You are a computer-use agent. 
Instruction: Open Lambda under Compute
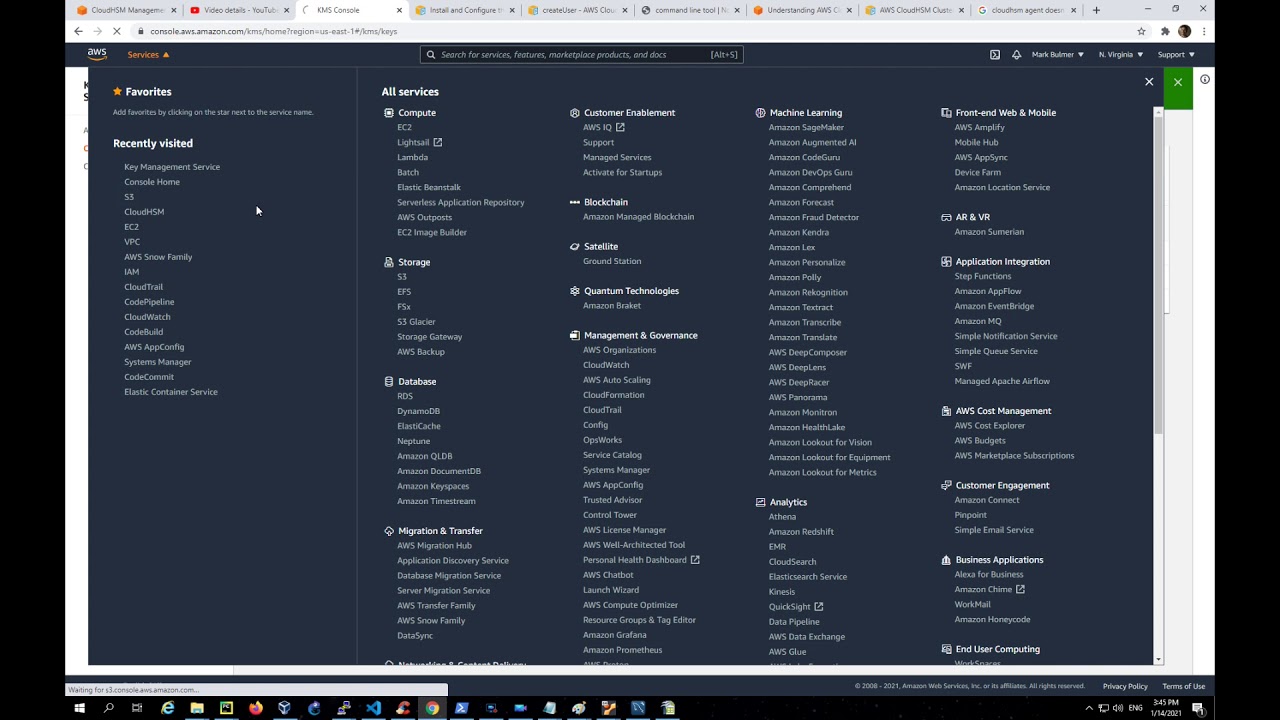pyautogui.click(x=412, y=157)
